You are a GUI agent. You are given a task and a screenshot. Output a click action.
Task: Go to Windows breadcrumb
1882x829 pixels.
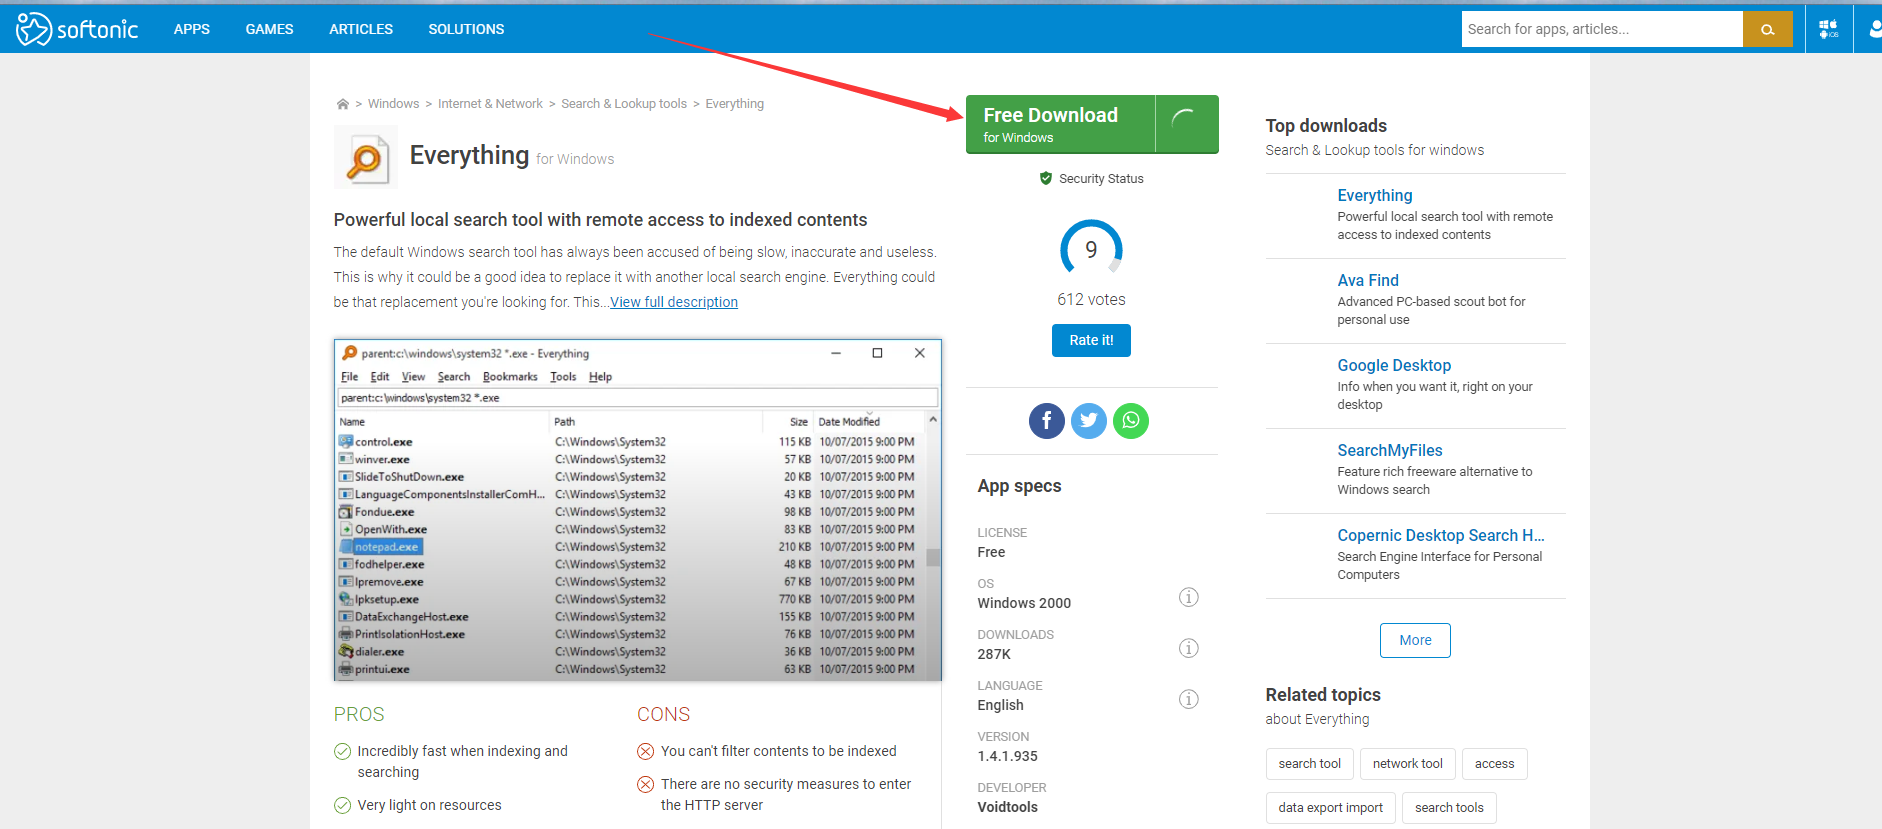(x=393, y=104)
